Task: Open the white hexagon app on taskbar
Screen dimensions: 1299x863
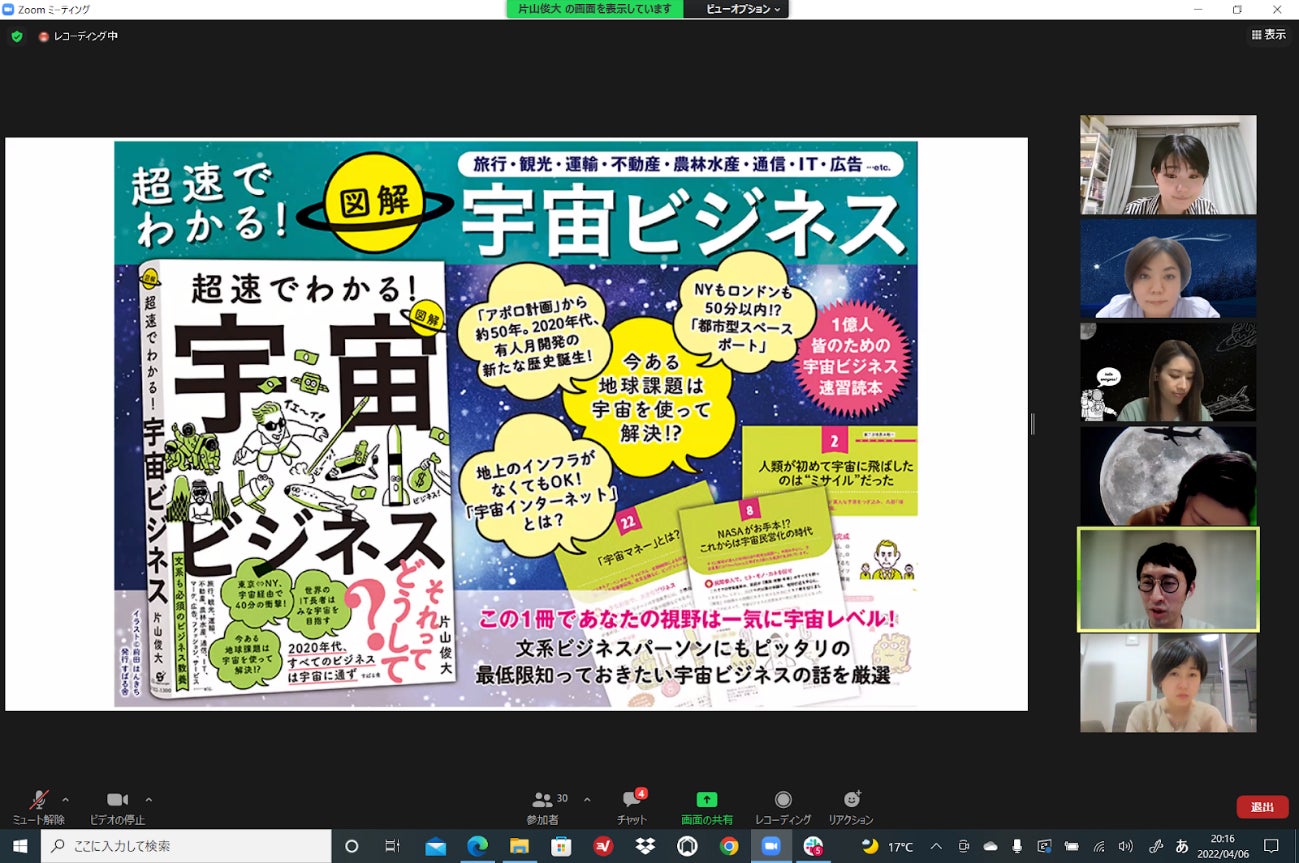Action: point(687,846)
